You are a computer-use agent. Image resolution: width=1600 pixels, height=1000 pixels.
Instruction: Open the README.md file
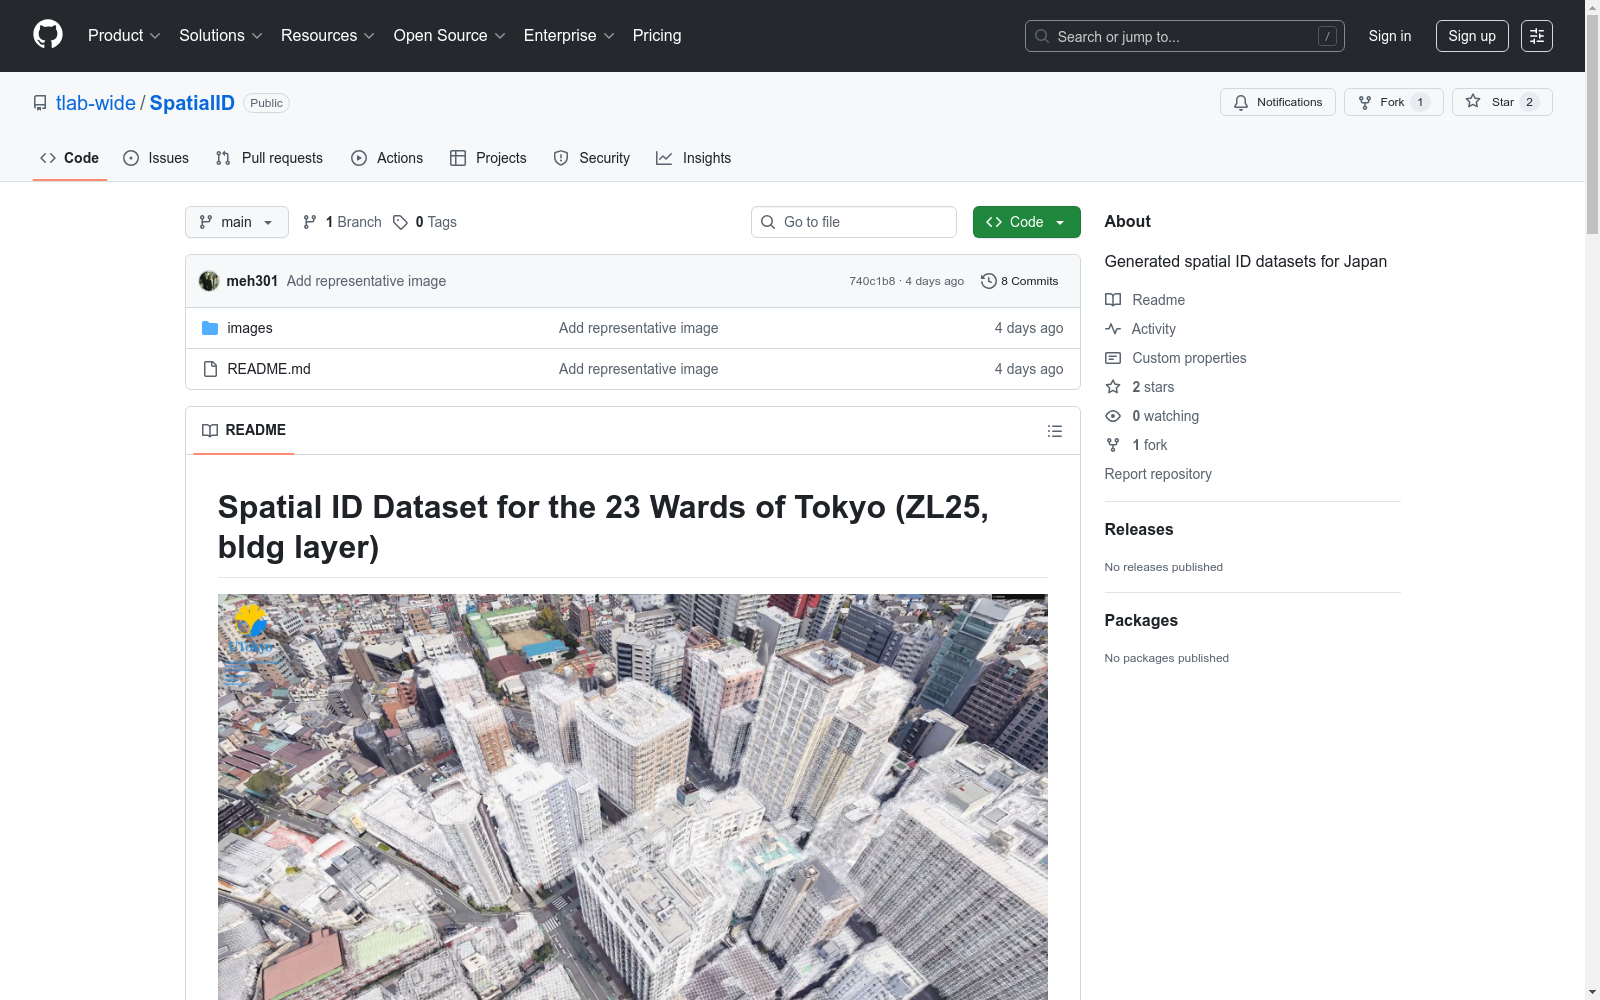tap(269, 369)
